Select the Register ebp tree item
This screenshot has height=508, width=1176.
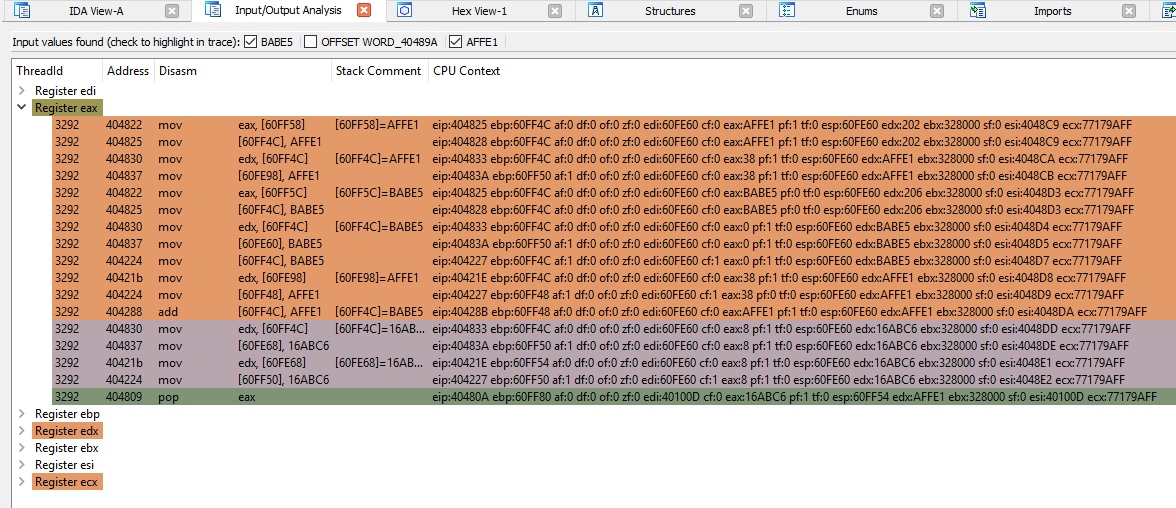tap(67, 413)
